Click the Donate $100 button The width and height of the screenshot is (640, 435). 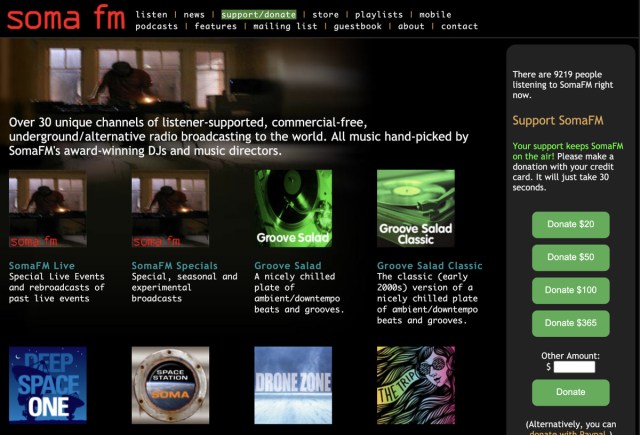(571, 290)
